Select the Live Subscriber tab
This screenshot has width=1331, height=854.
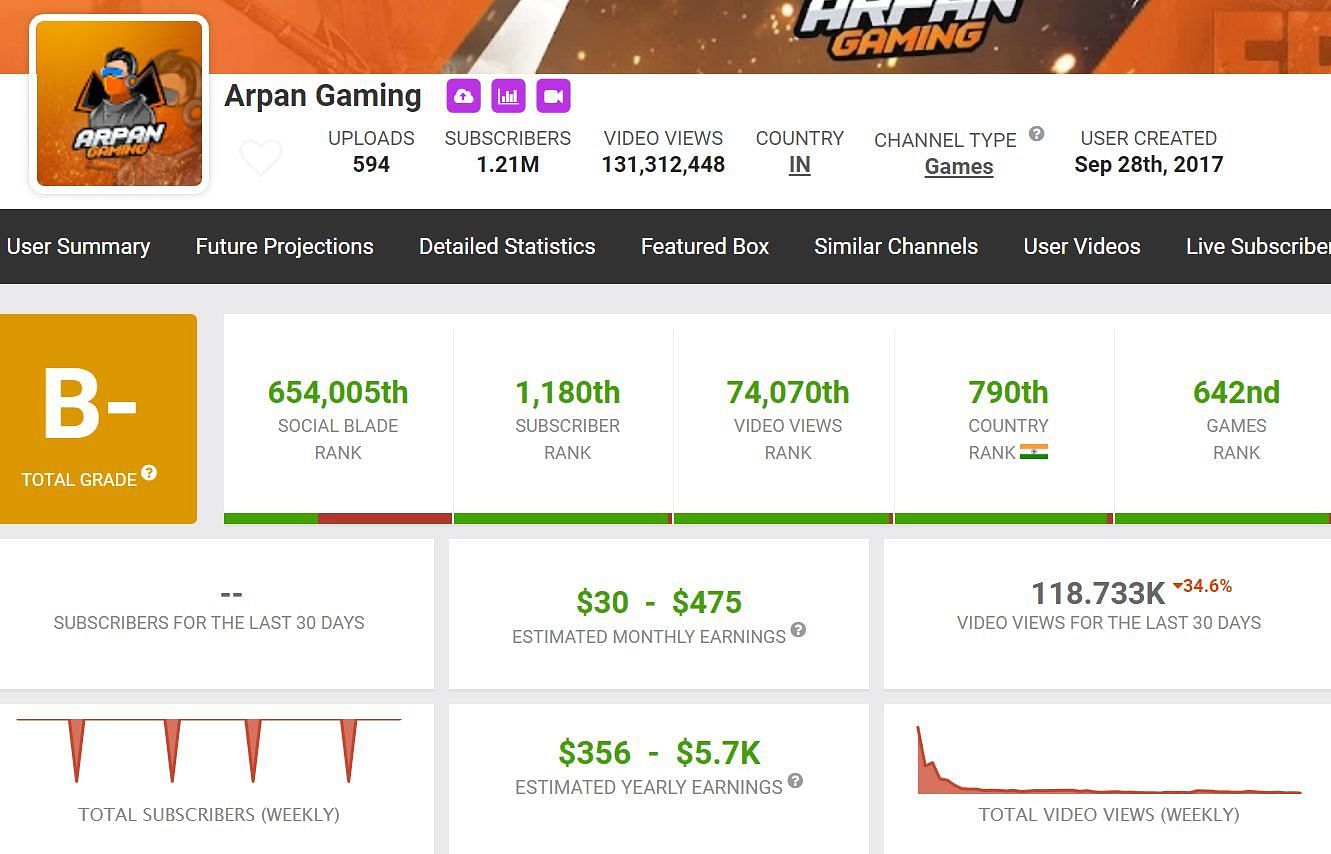(1258, 246)
